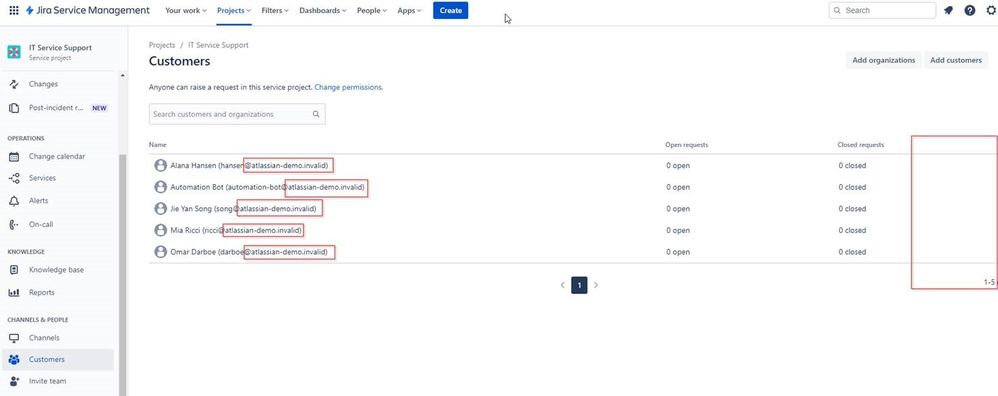Expand the Your work dropdown
This screenshot has height=396, width=998.
click(186, 10)
